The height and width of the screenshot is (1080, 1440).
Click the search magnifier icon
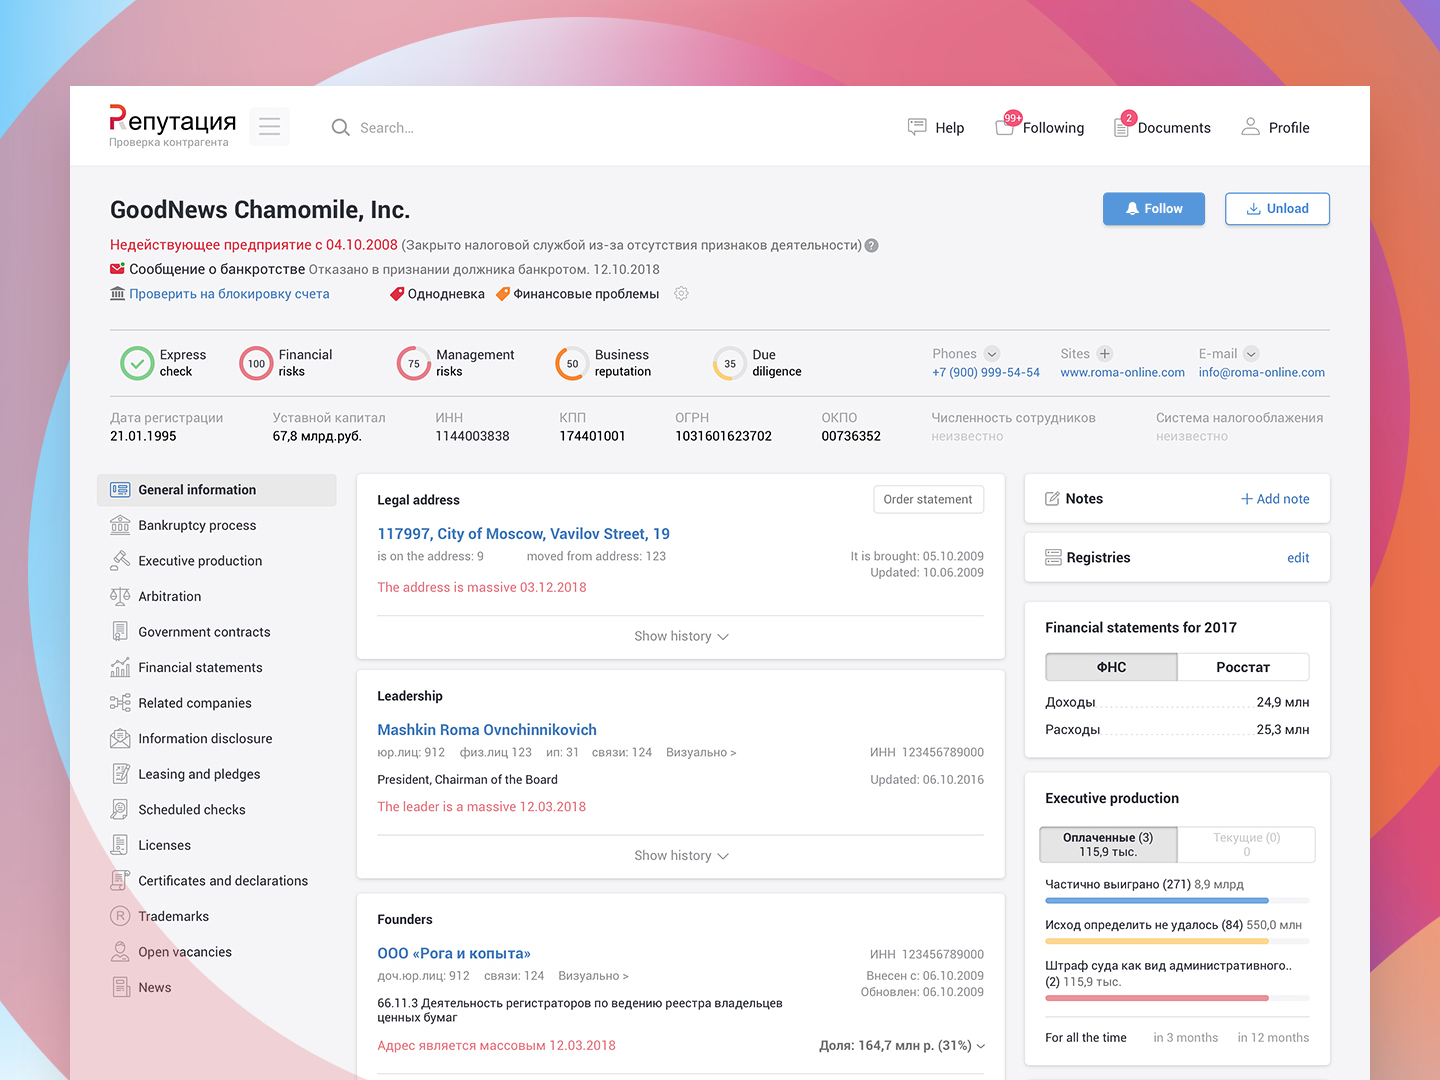[x=341, y=128]
